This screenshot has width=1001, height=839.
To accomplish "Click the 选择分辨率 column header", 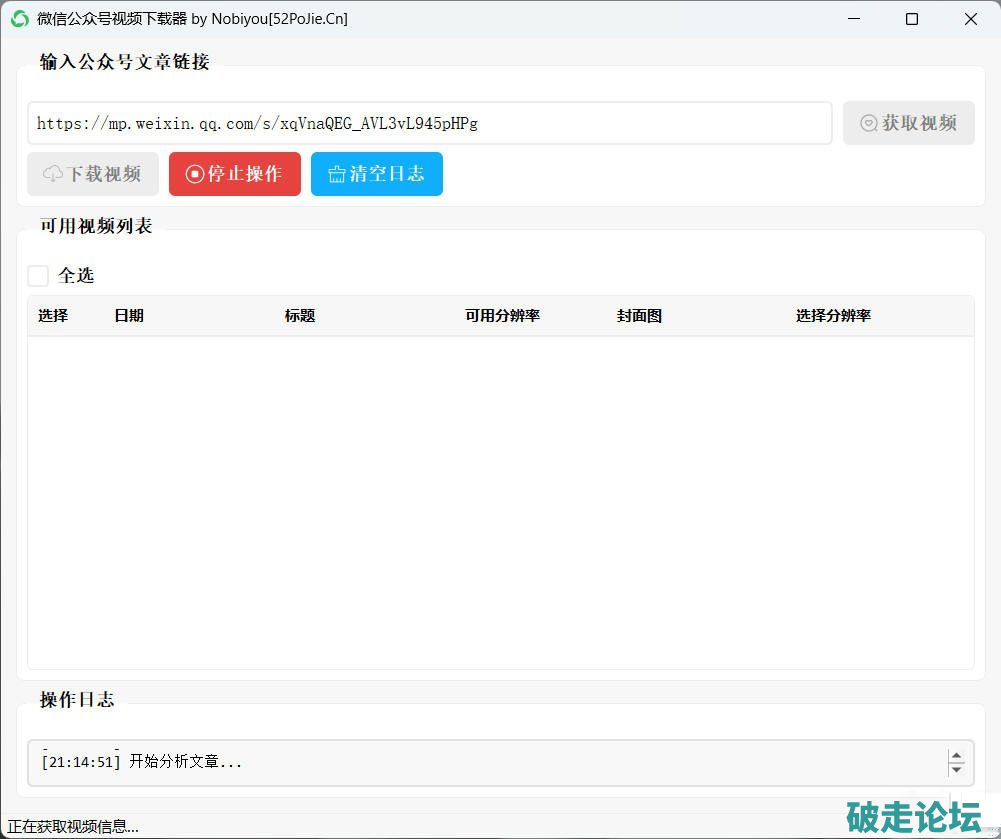I will pyautogui.click(x=833, y=316).
